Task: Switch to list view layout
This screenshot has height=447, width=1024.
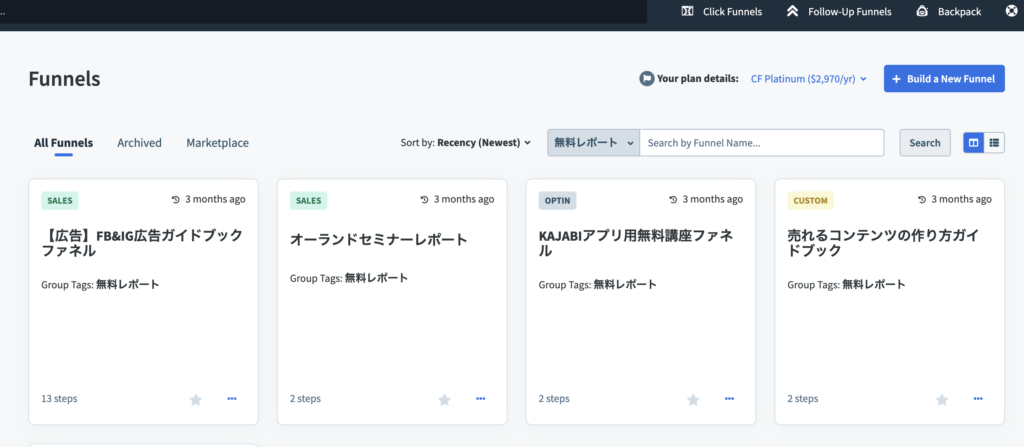Action: pos(994,142)
